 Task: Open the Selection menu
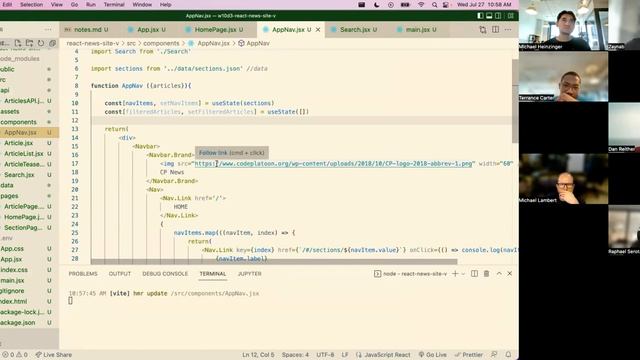tap(31, 4)
